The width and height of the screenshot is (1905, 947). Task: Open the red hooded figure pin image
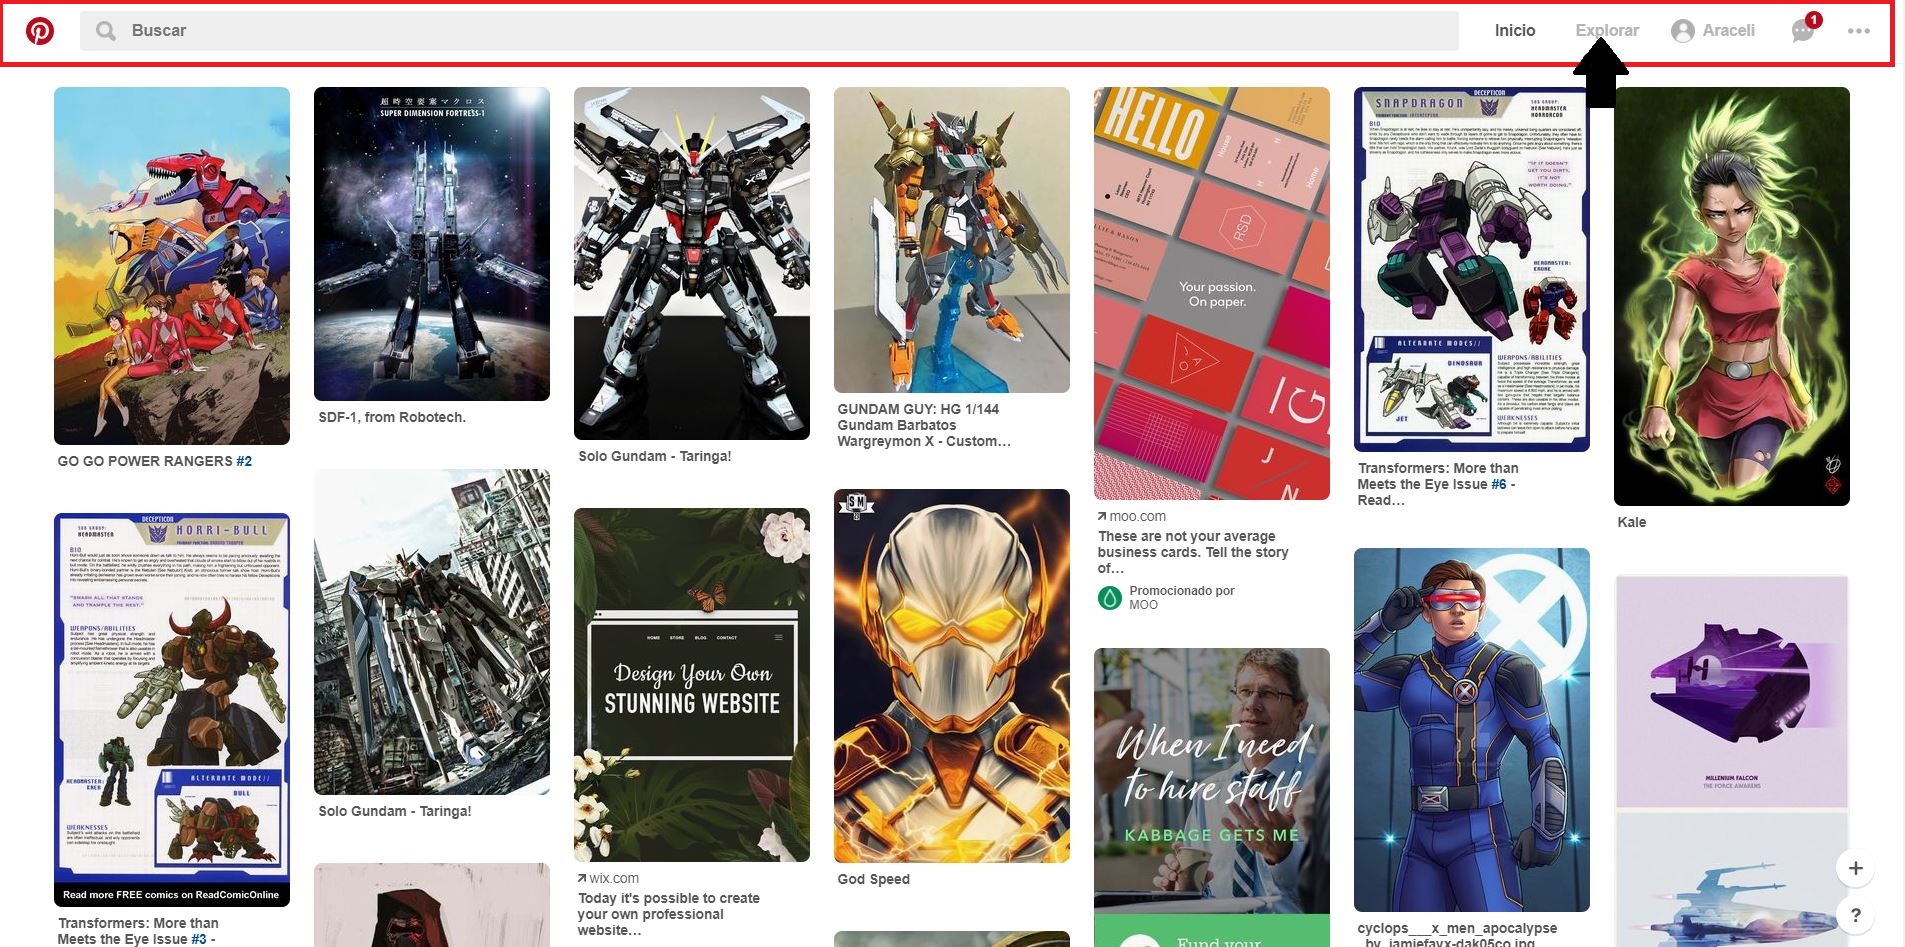coord(432,905)
